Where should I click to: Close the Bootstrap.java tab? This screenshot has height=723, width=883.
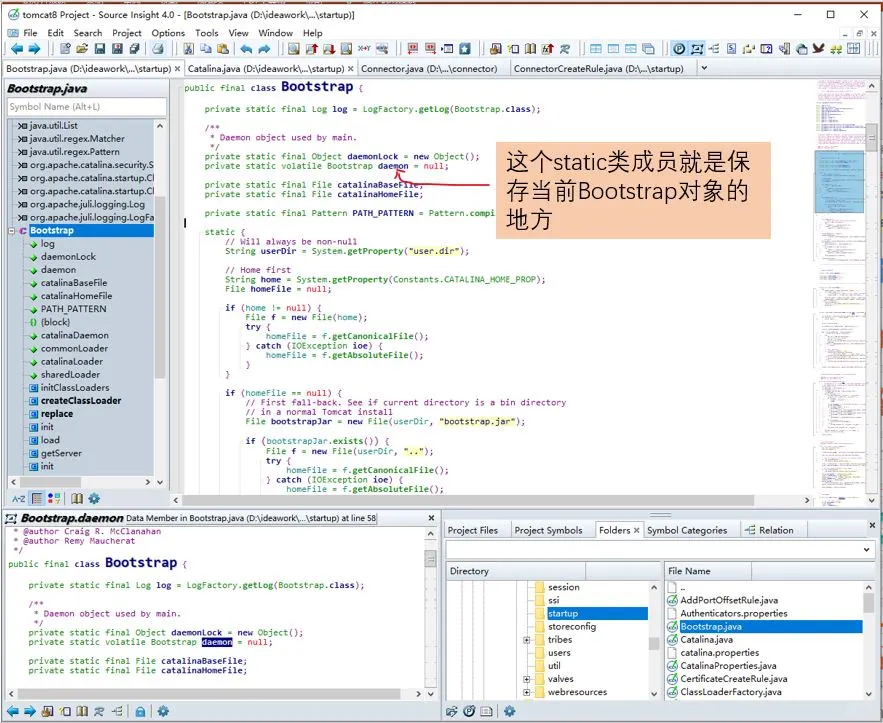pyautogui.click(x=177, y=69)
